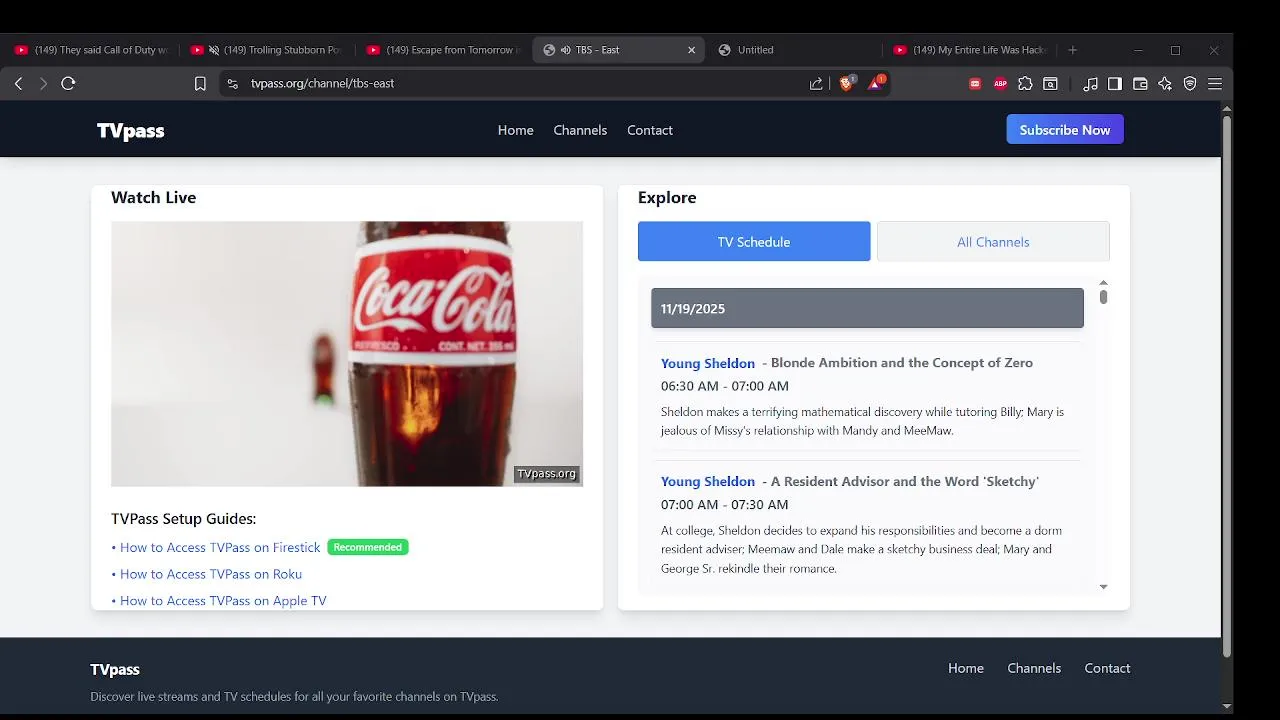Click the 'Explore' heading
The image size is (1280, 720).
point(667,198)
